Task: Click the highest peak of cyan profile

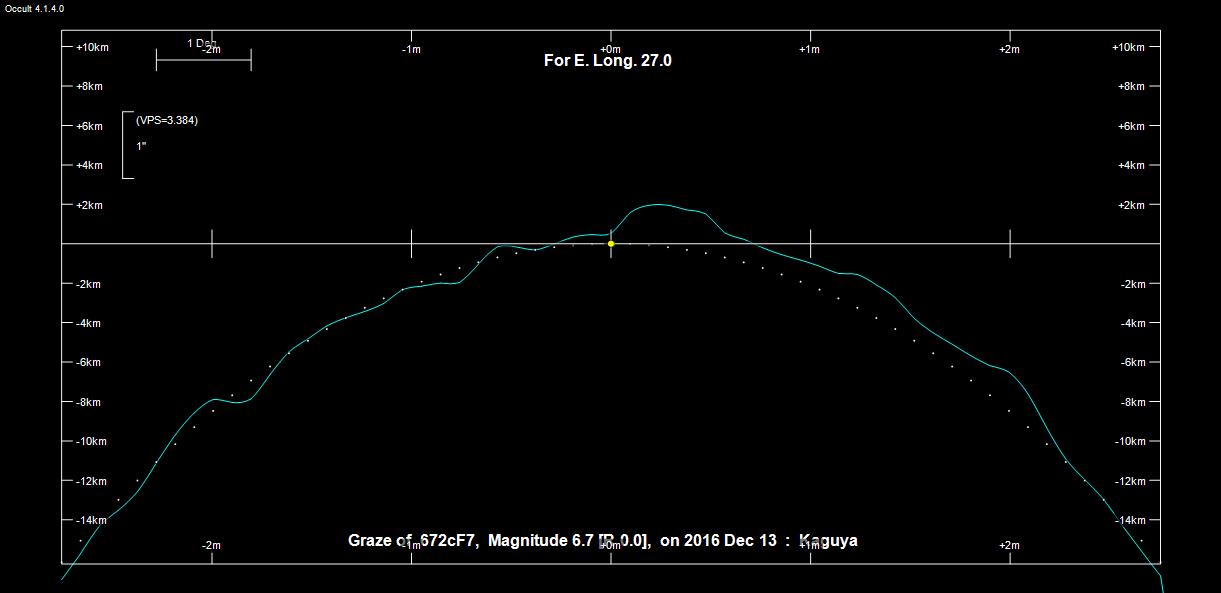Action: point(657,204)
